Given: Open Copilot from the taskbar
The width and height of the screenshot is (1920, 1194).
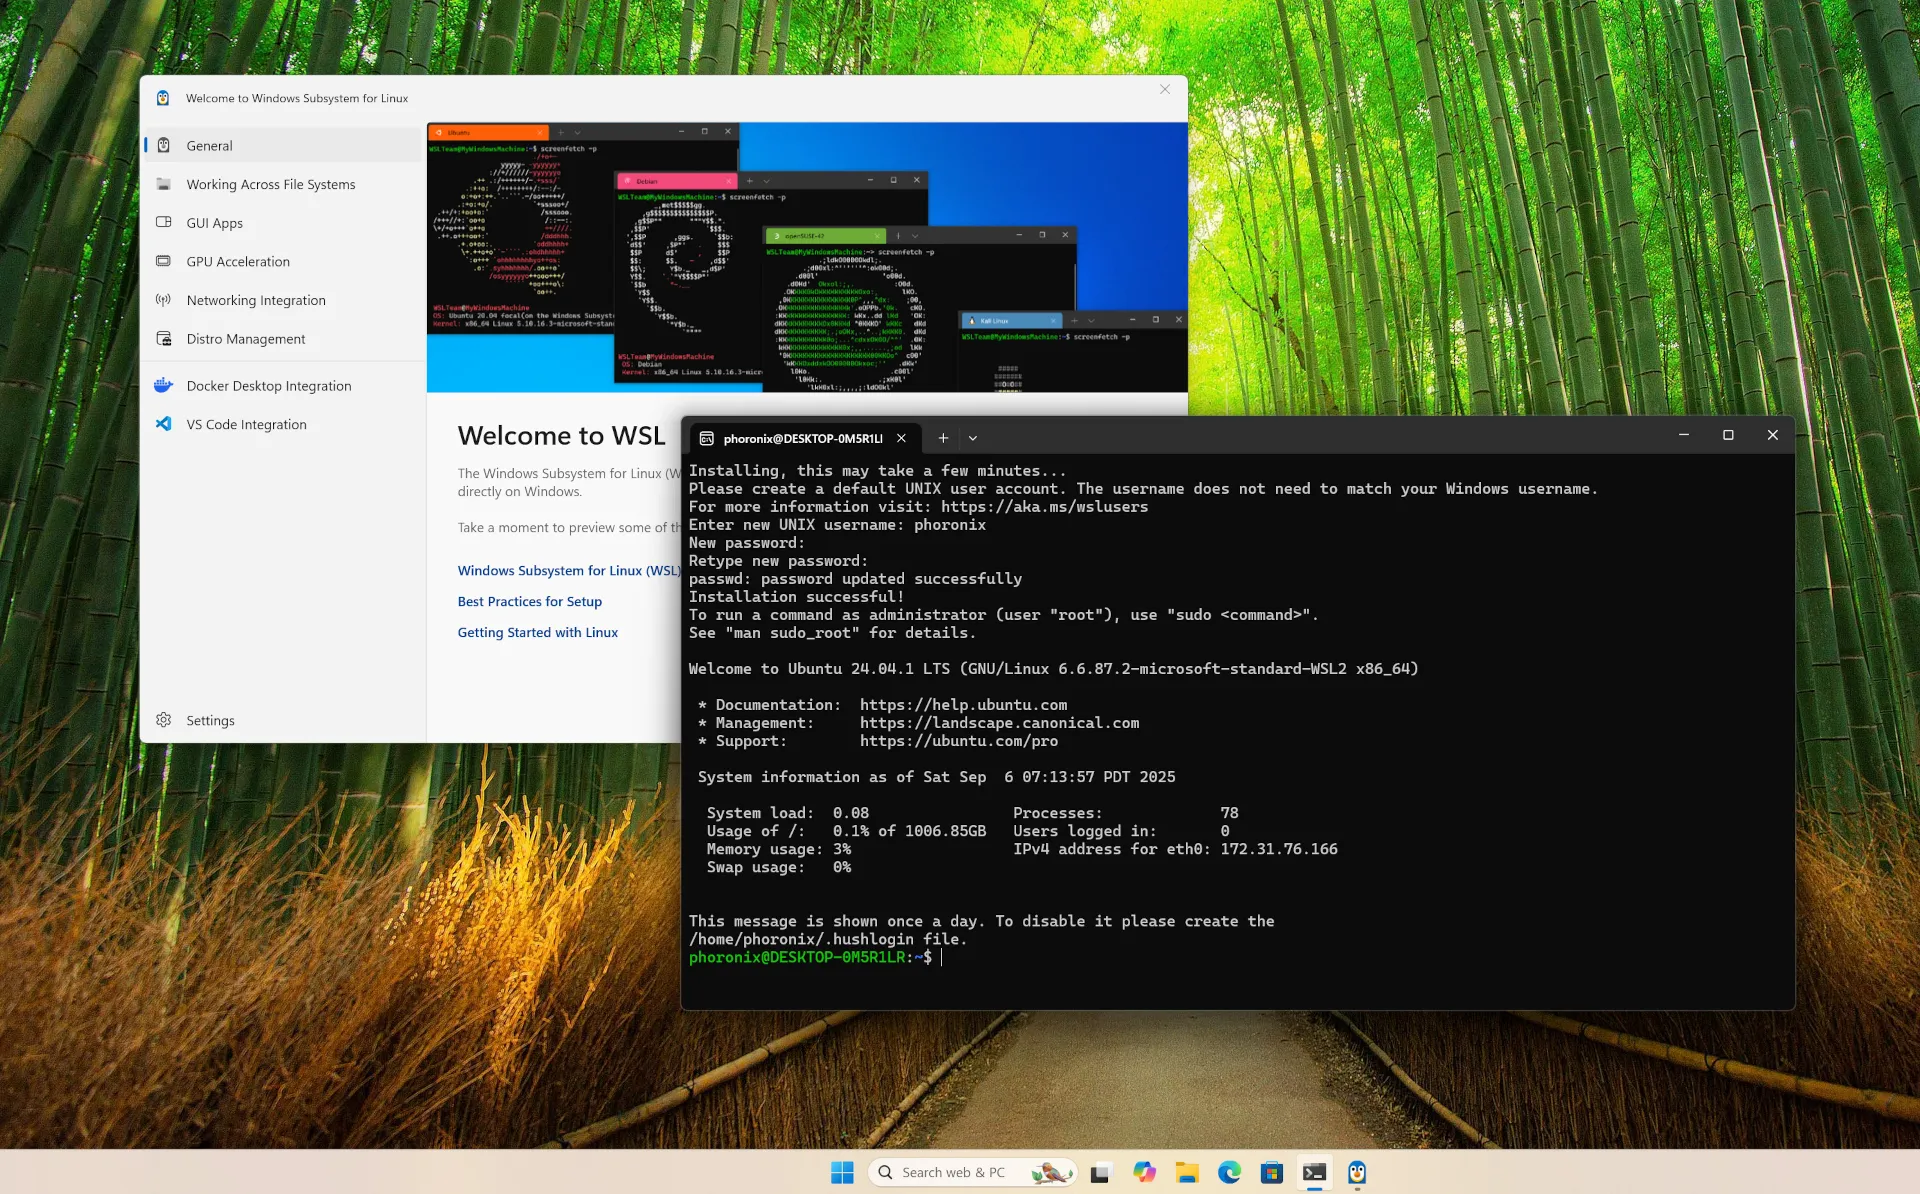Looking at the screenshot, I should point(1145,1172).
